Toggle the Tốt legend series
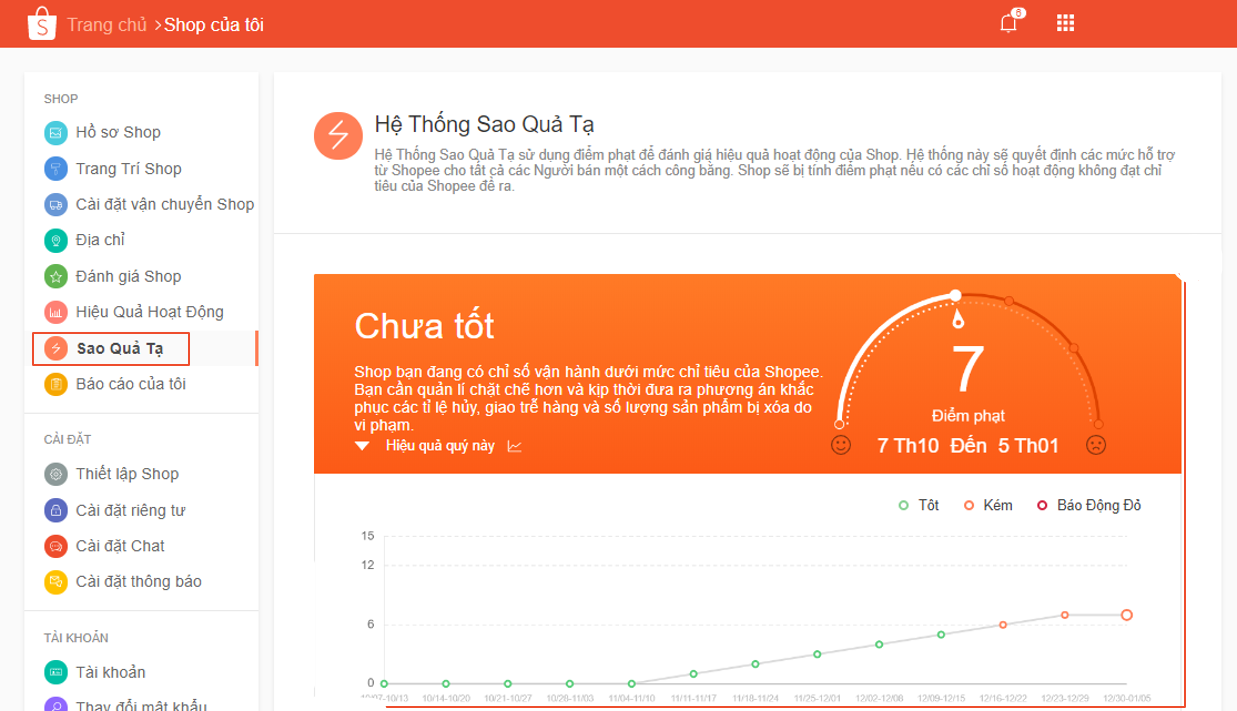 [x=919, y=505]
